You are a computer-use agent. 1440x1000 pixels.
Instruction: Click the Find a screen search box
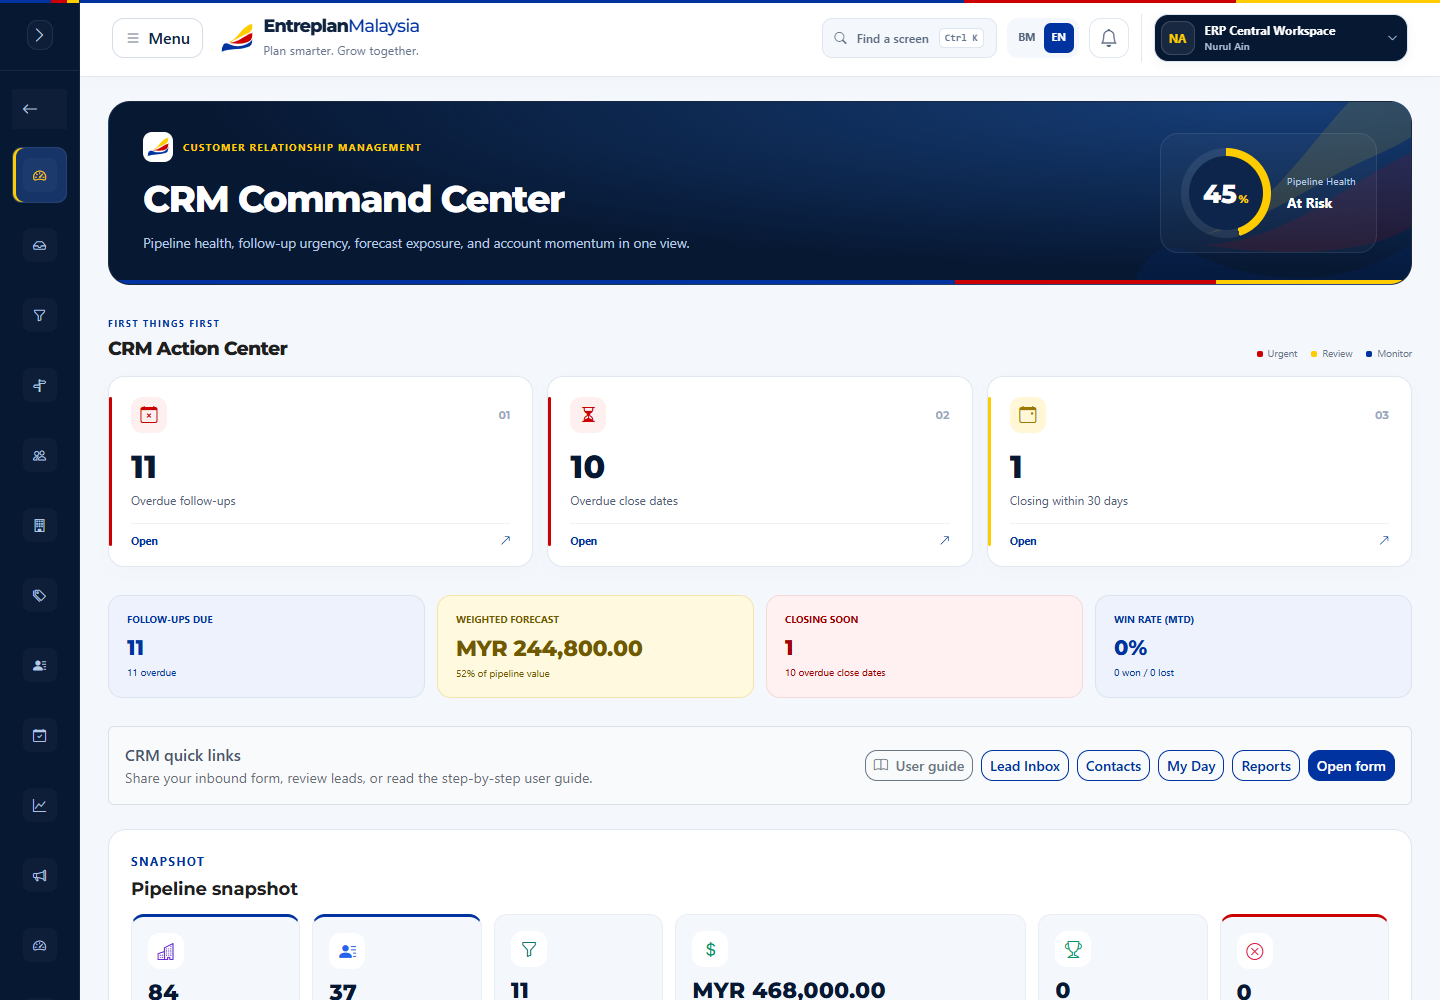coord(909,38)
